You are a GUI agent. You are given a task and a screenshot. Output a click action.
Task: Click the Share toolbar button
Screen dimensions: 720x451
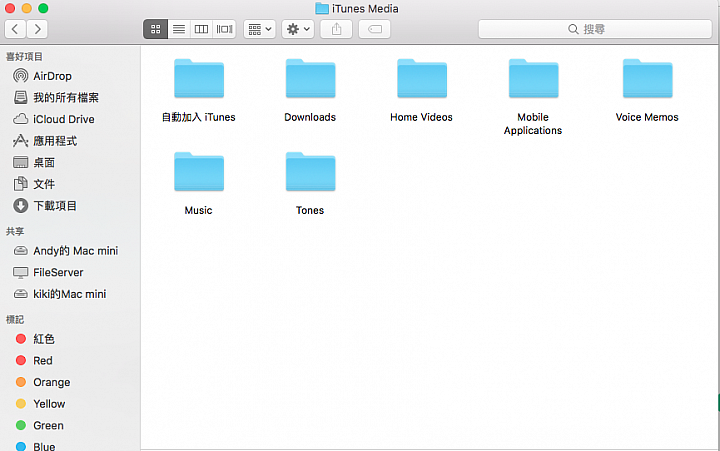[337, 29]
